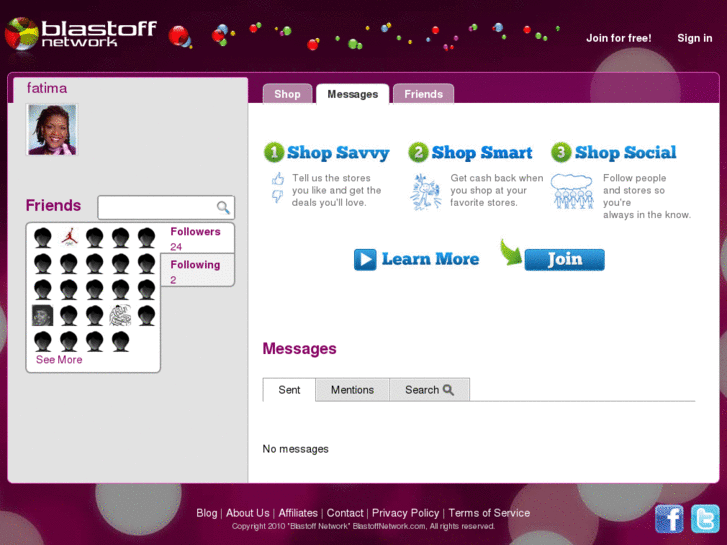This screenshot has width=727, height=545.
Task: Select the Following 2 tab
Action: pyautogui.click(x=198, y=271)
